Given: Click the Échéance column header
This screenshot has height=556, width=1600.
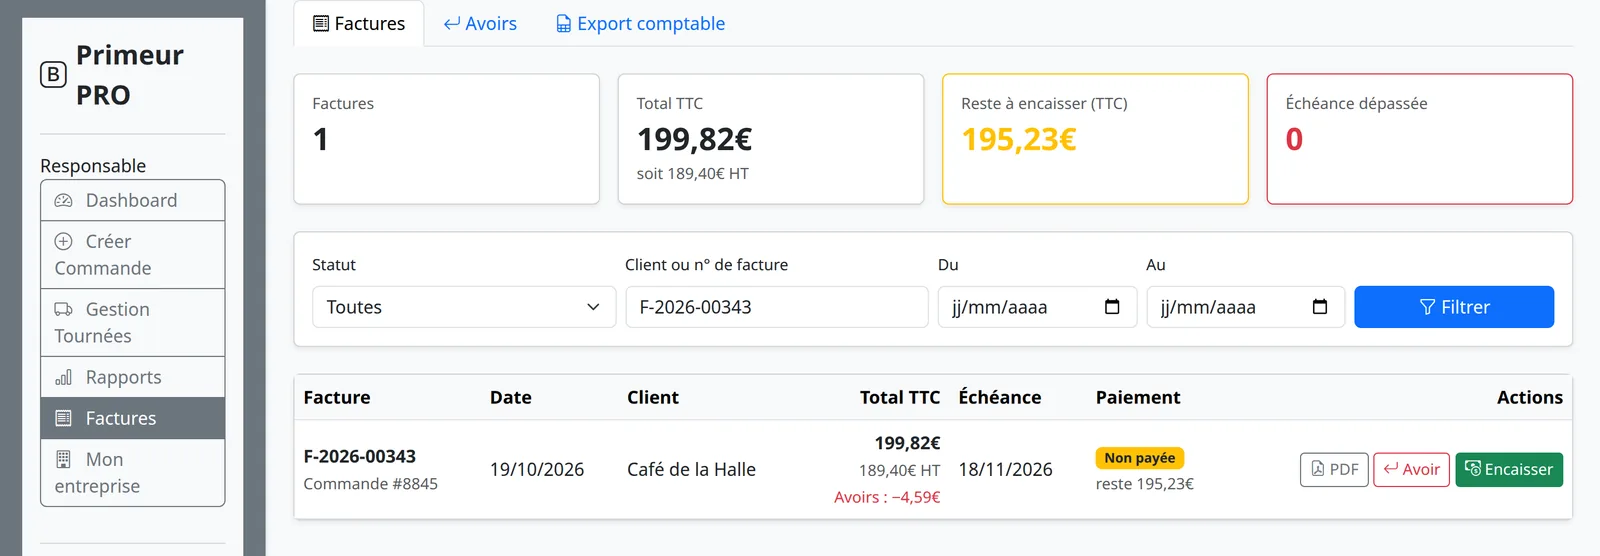Looking at the screenshot, I should [x=1000, y=397].
